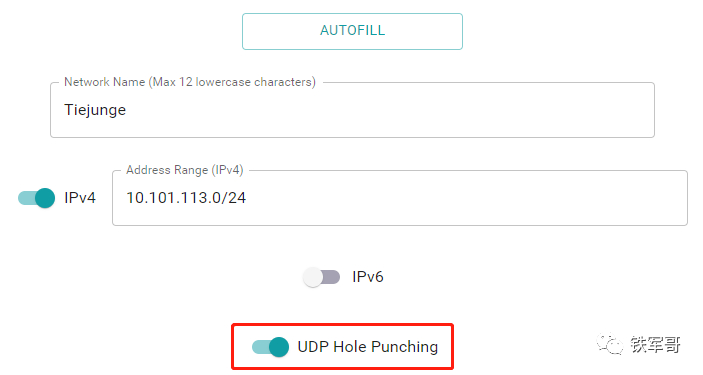
Task: Turn off UDP Hole Punching switch
Action: click(270, 347)
